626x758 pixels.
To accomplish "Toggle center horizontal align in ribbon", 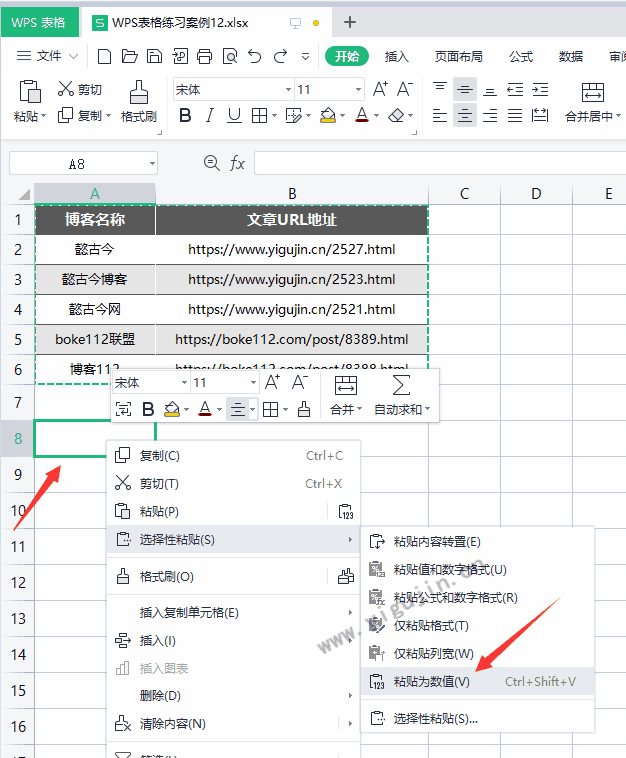I will tap(465, 116).
